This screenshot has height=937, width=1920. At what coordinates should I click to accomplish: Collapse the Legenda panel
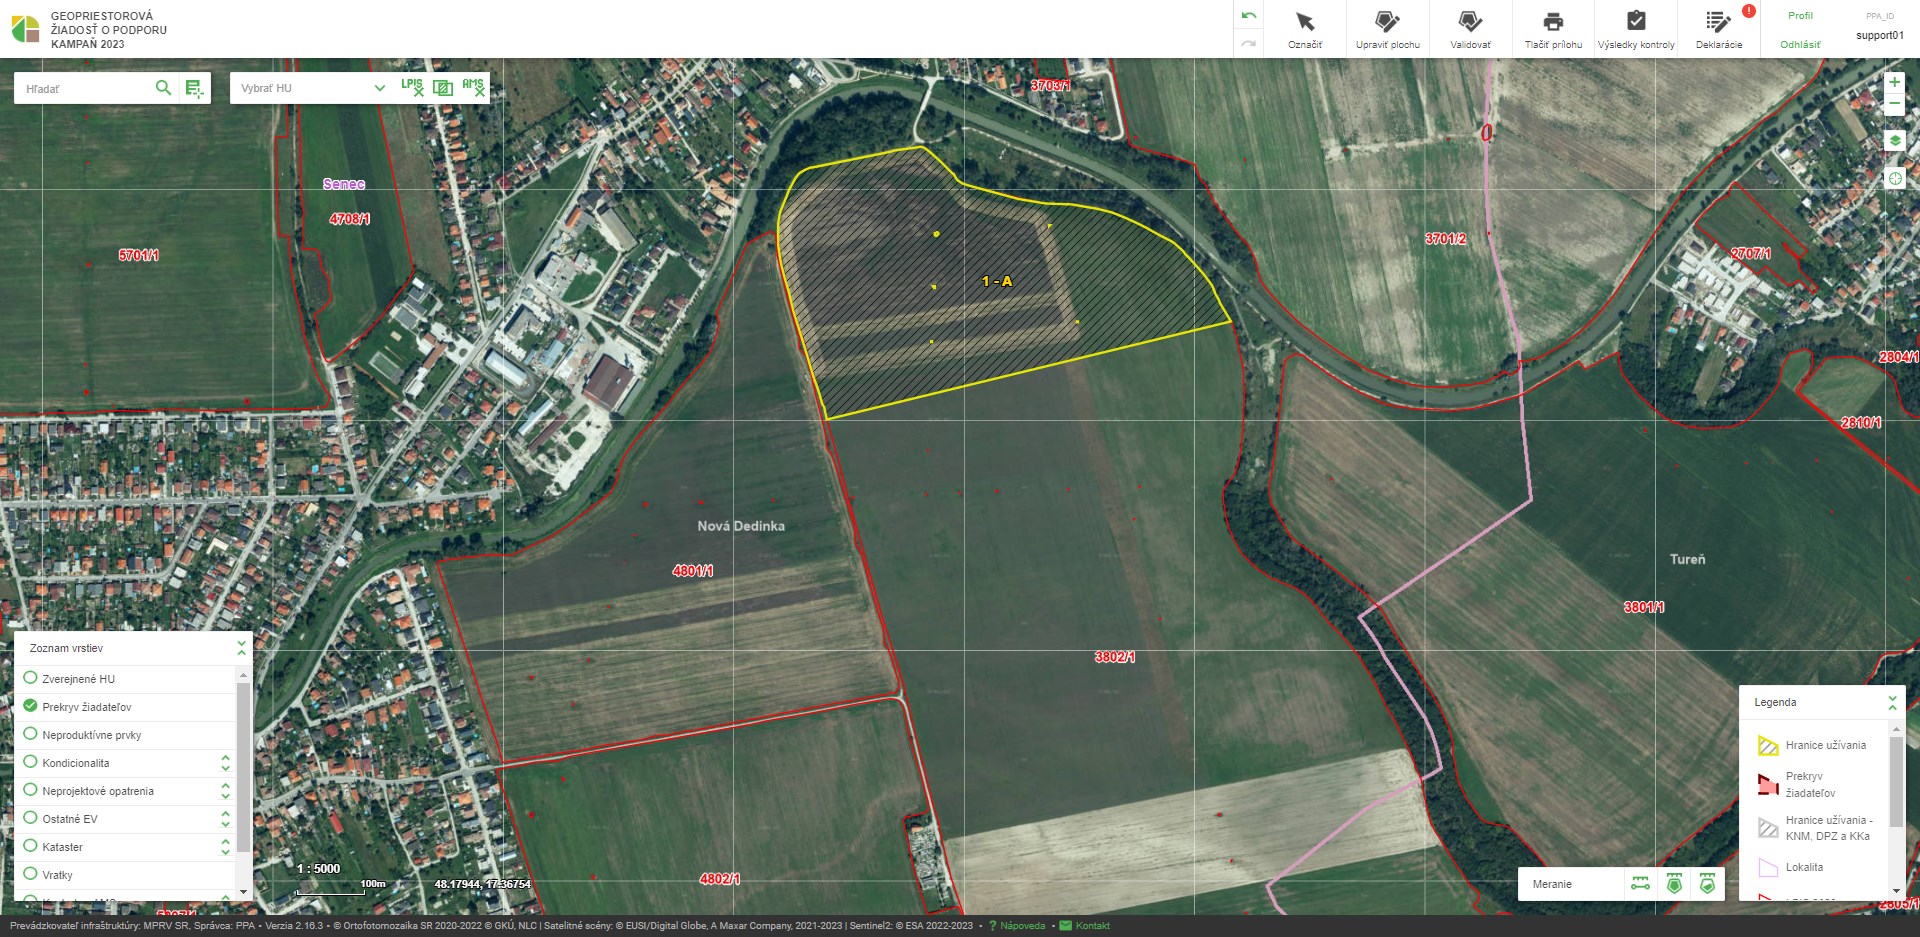1892,702
